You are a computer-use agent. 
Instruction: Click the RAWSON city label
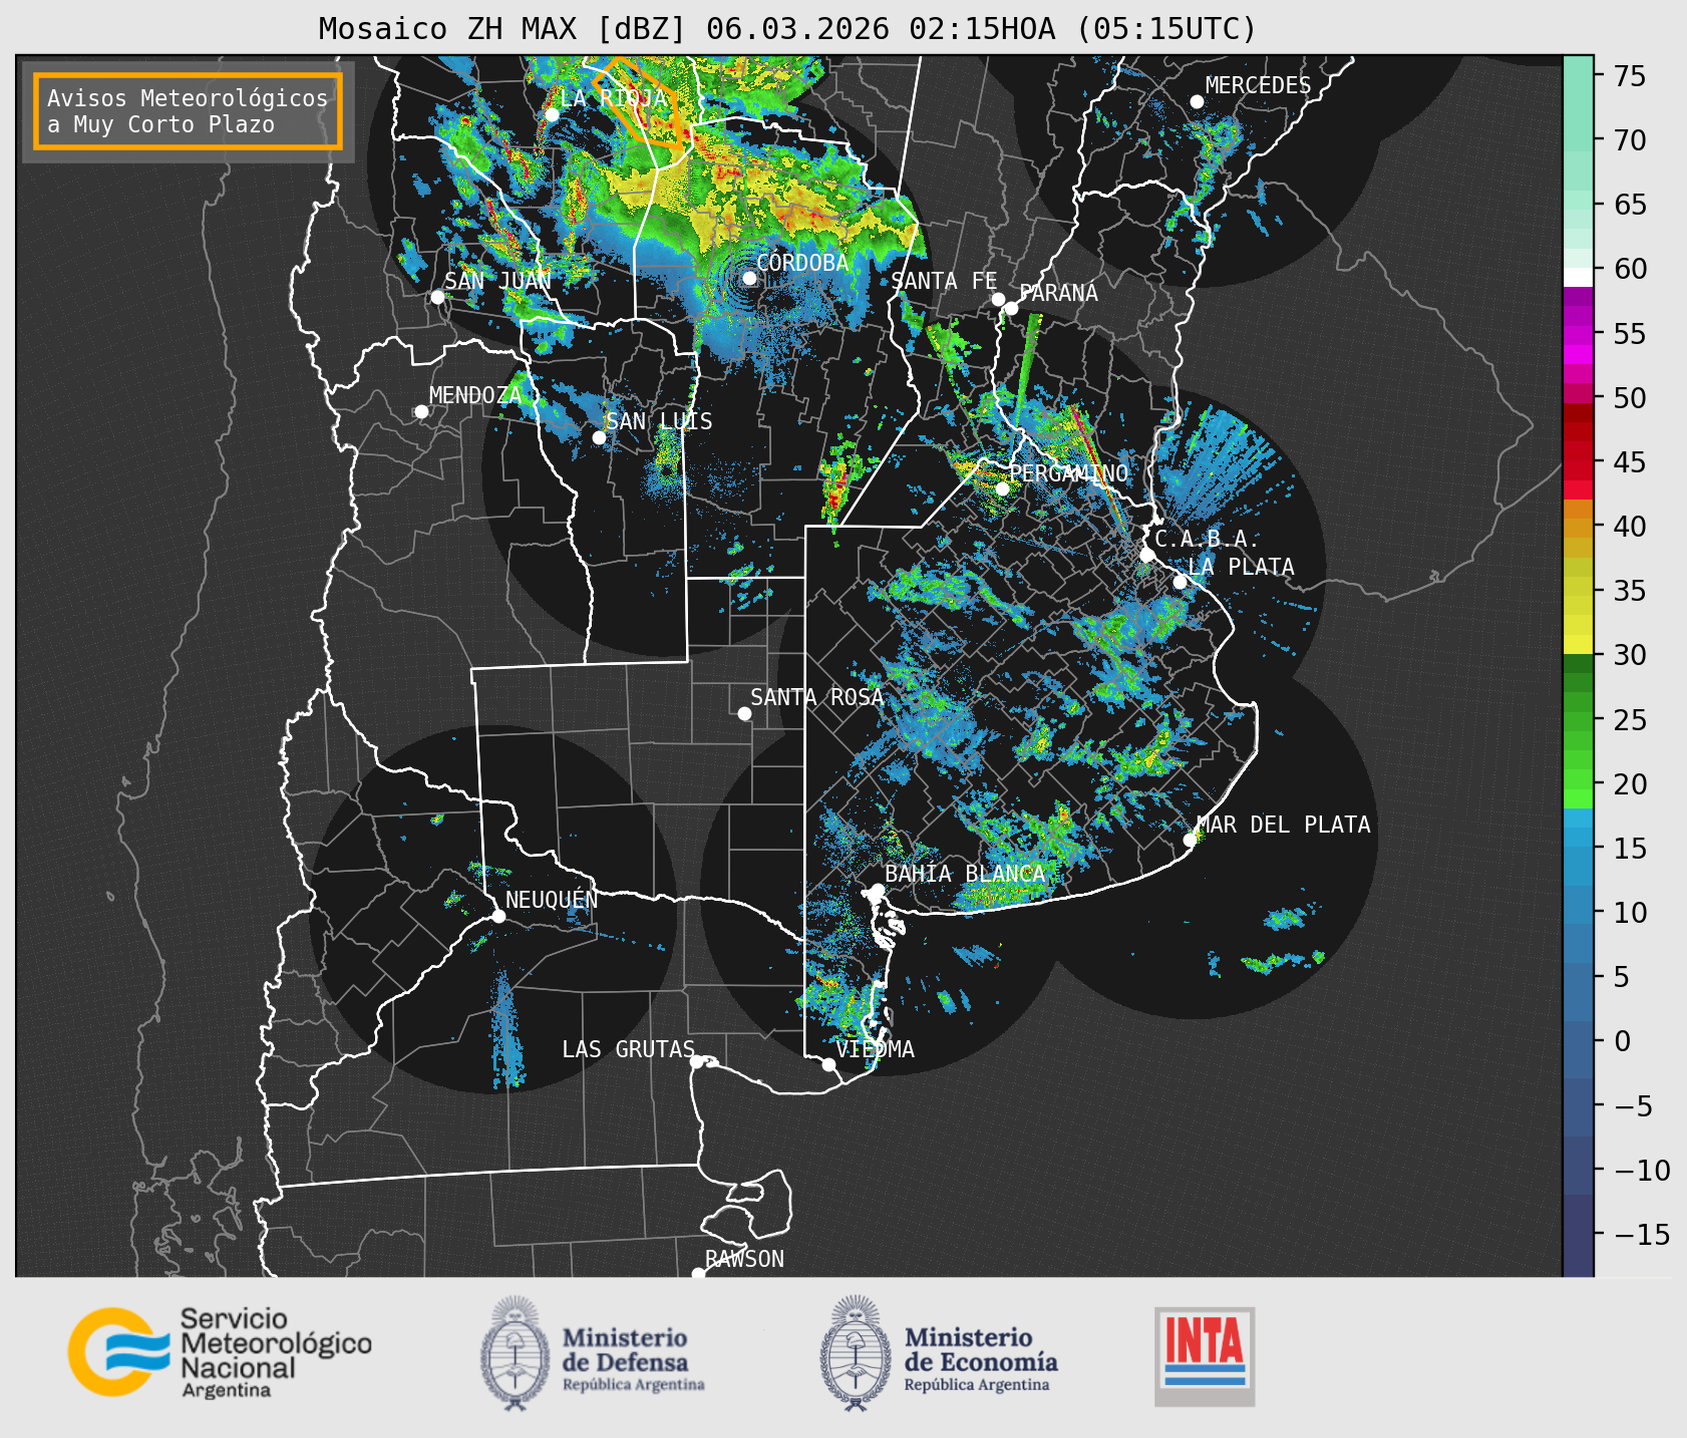point(744,1259)
